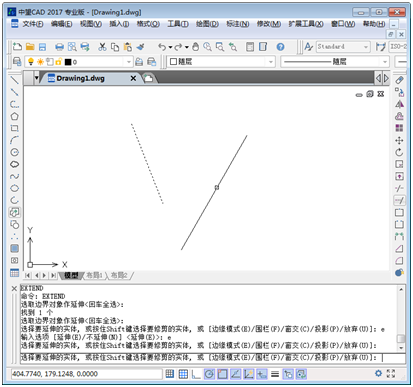Expand the layer selection dropdown
The image size is (413, 387).
click(x=79, y=62)
